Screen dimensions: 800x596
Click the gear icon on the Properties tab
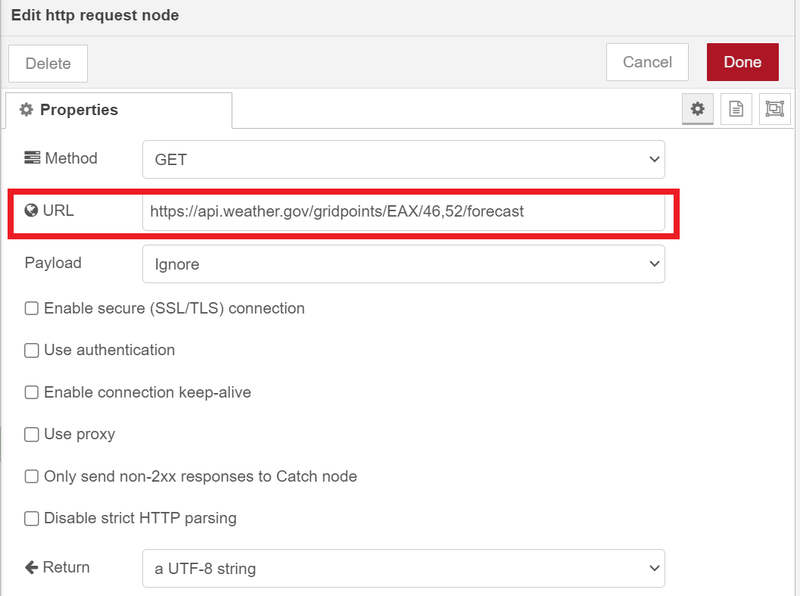tap(26, 110)
